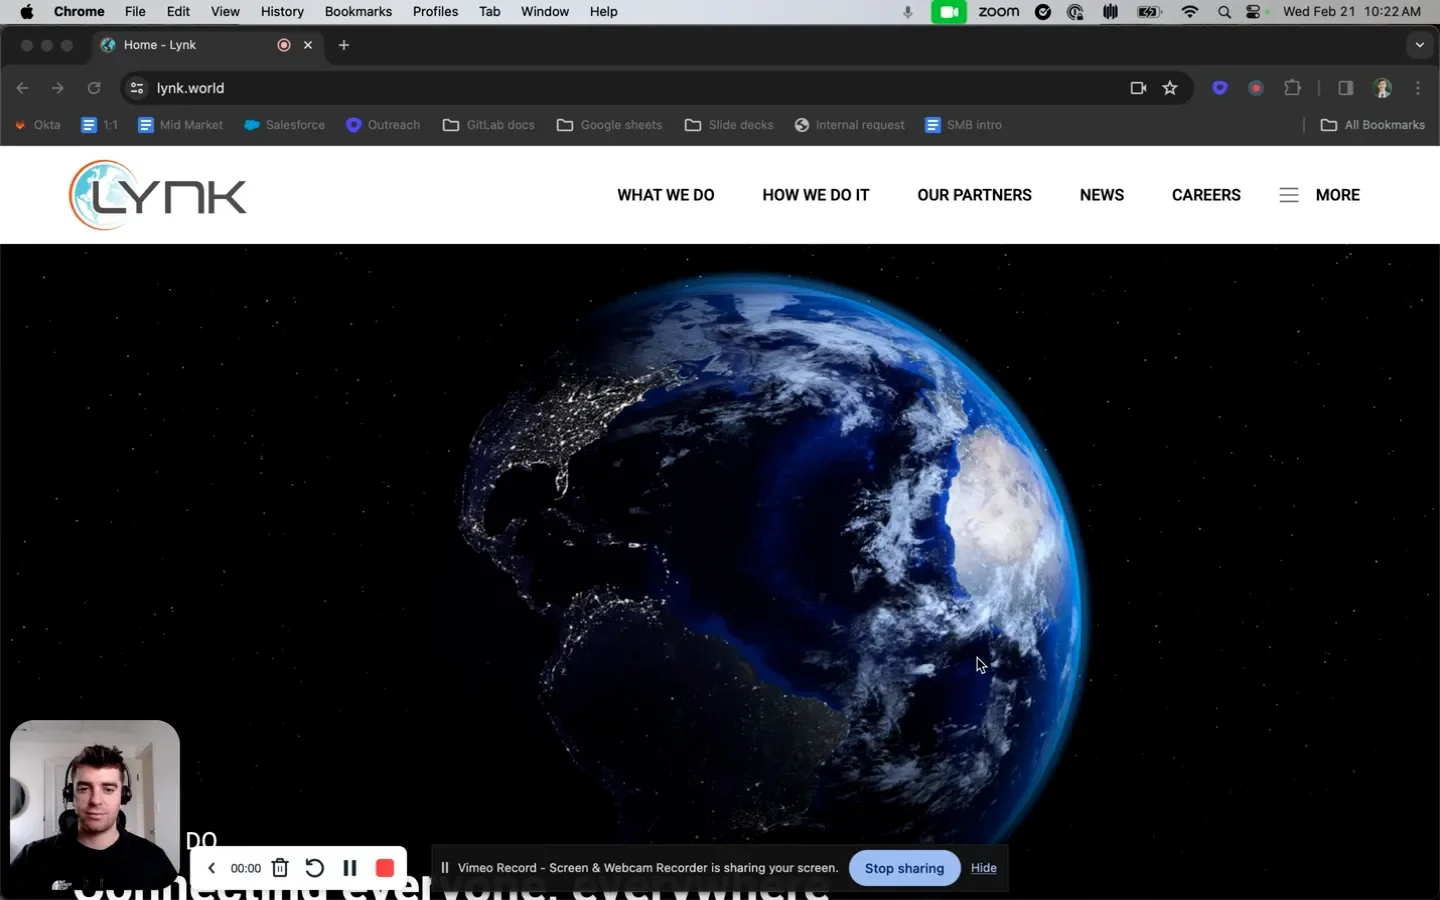
Task: Go back with the browser back arrow
Action: [22, 88]
